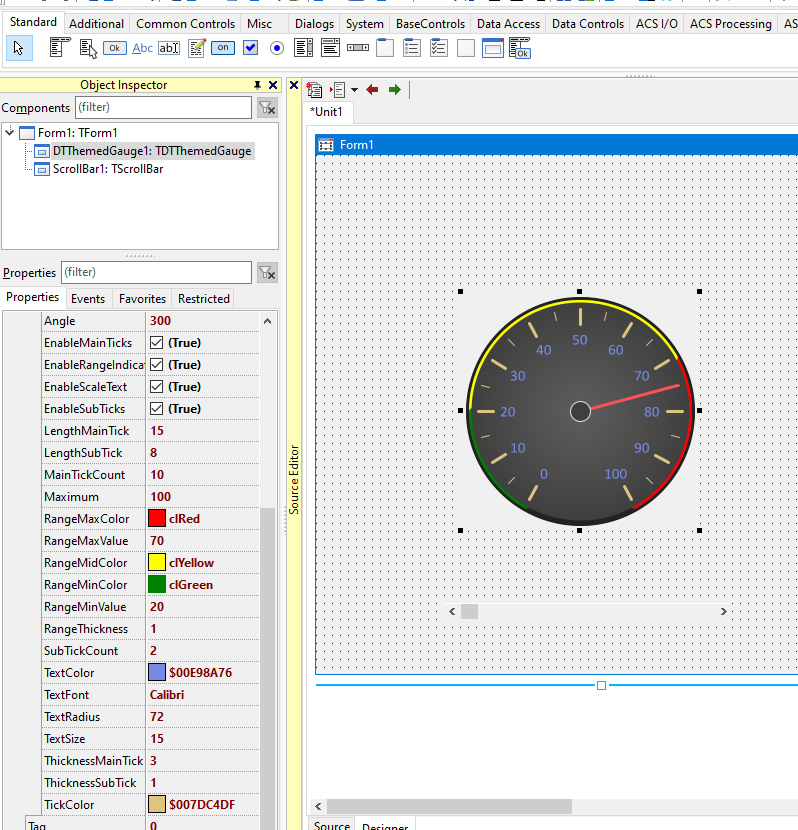Click the RangeMidColor yellow swatch

(x=157, y=562)
